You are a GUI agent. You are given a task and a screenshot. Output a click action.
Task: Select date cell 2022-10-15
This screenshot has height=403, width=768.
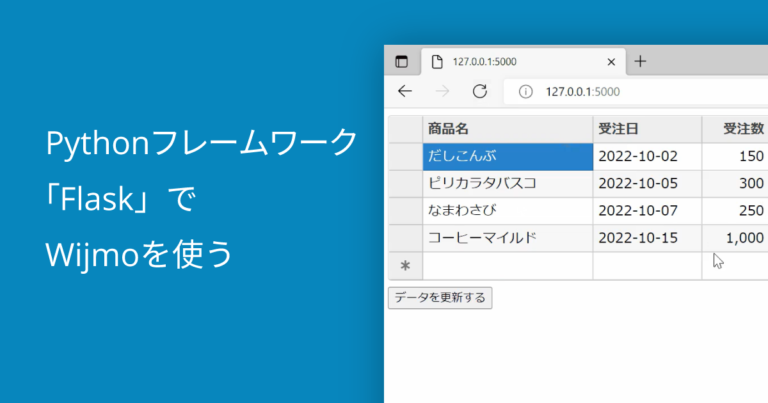click(648, 238)
